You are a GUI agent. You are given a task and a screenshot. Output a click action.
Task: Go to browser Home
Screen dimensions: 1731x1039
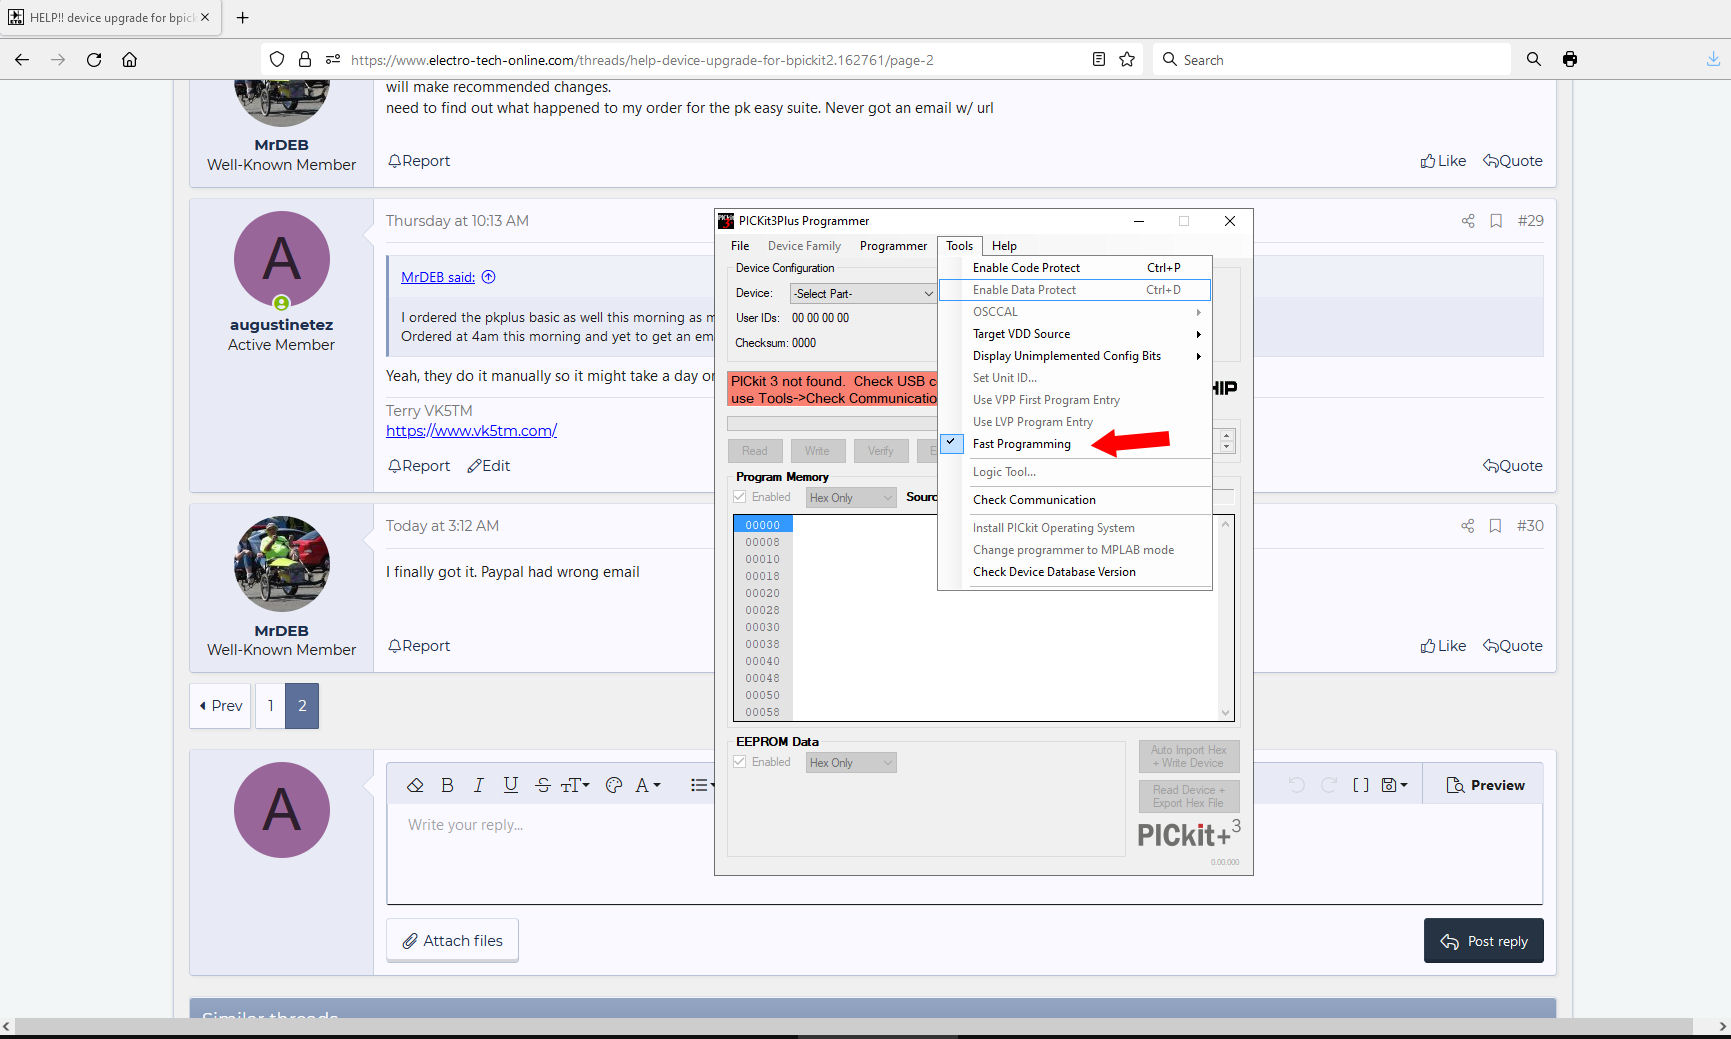click(130, 60)
